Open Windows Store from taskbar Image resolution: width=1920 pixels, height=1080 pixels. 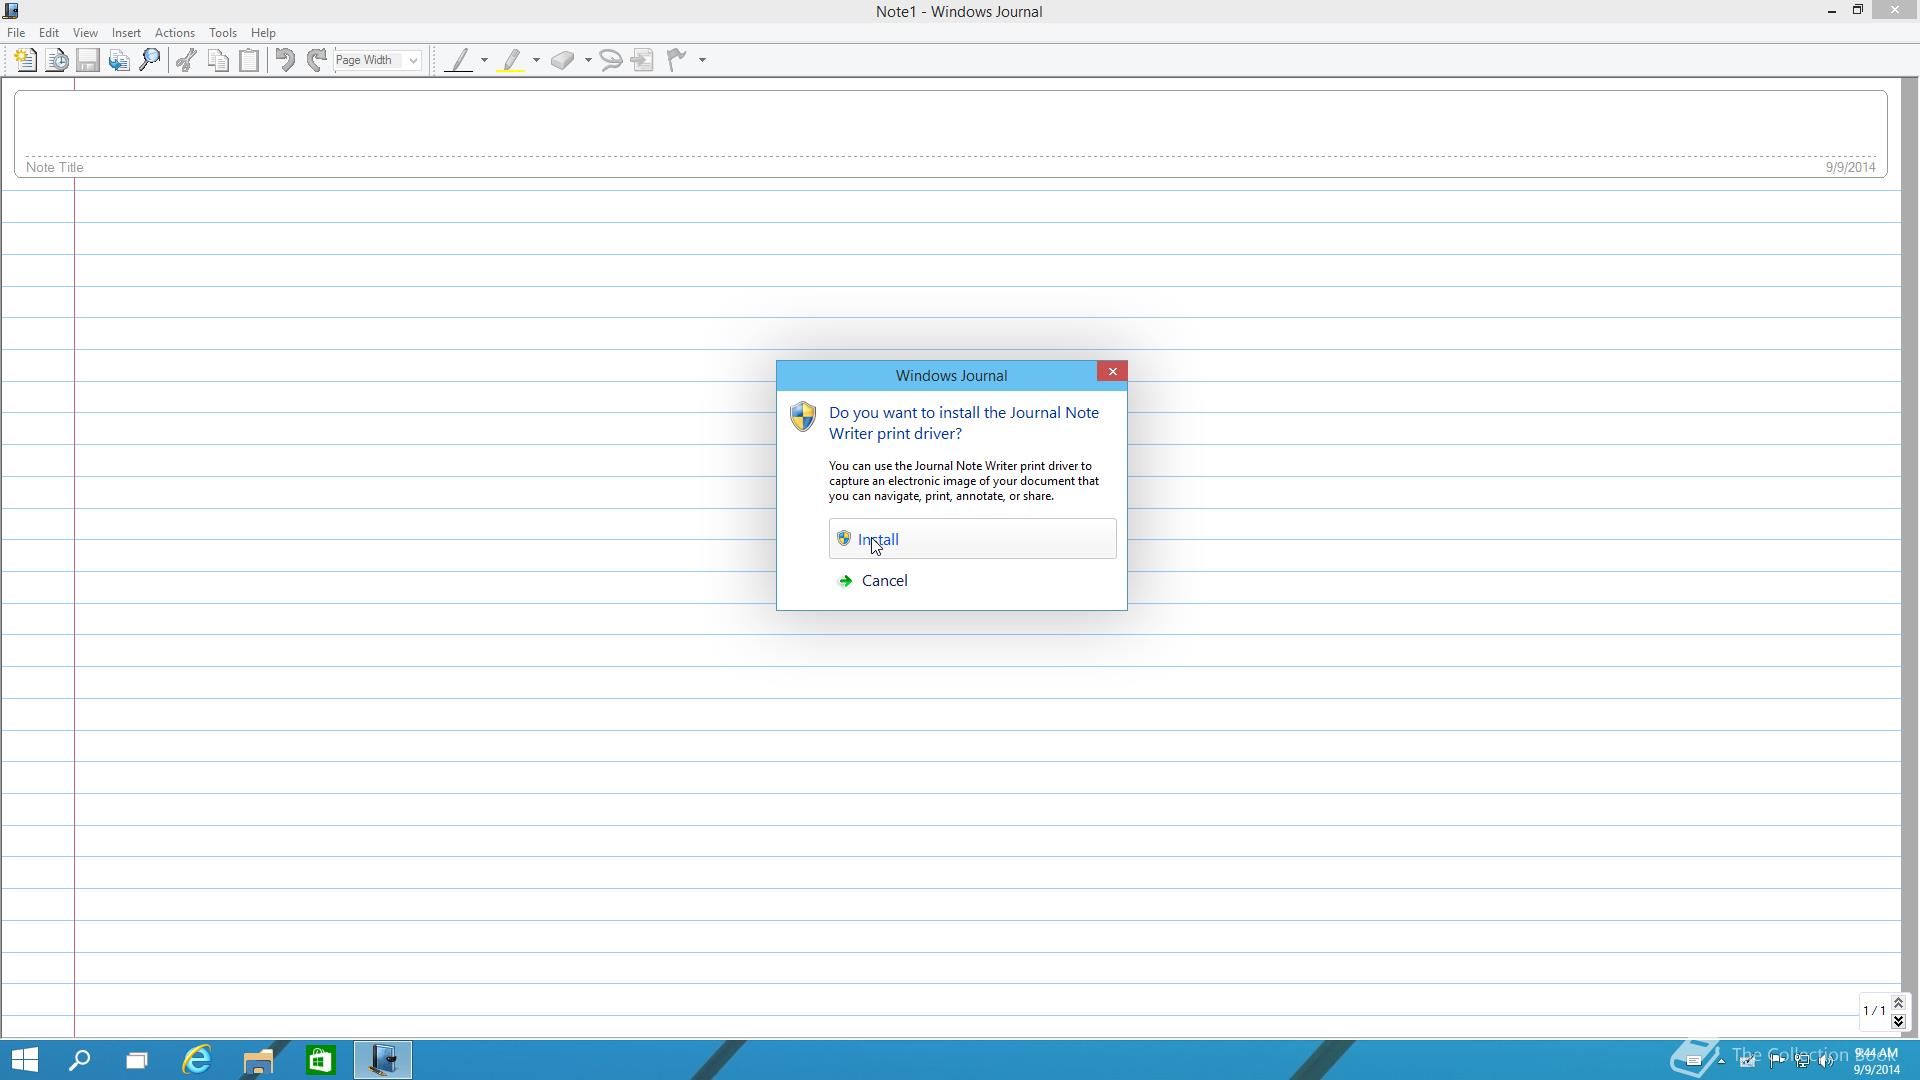320,1060
